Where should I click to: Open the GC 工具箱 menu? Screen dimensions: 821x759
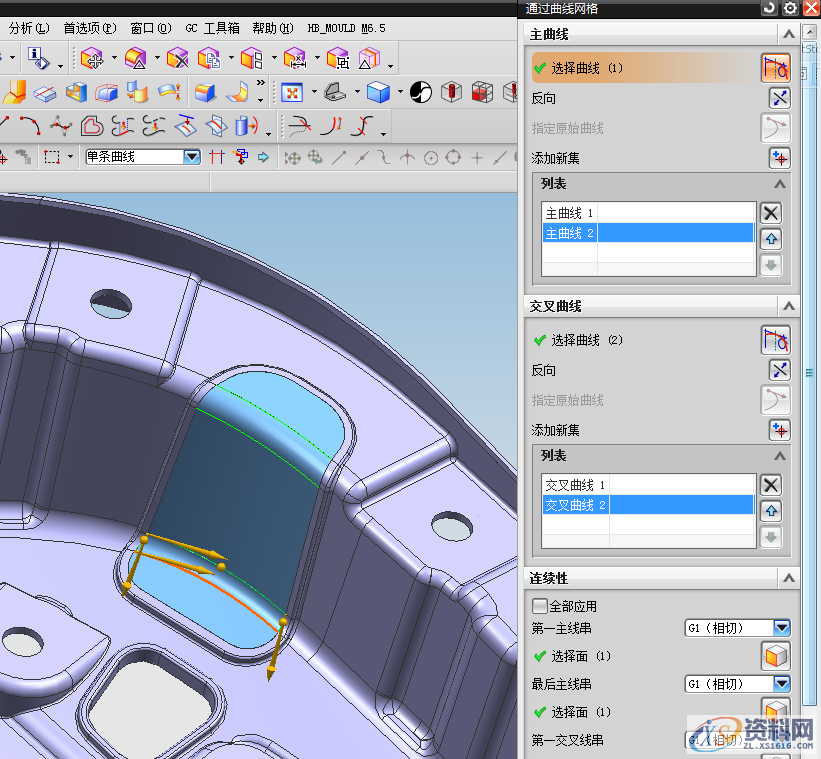[x=212, y=28]
